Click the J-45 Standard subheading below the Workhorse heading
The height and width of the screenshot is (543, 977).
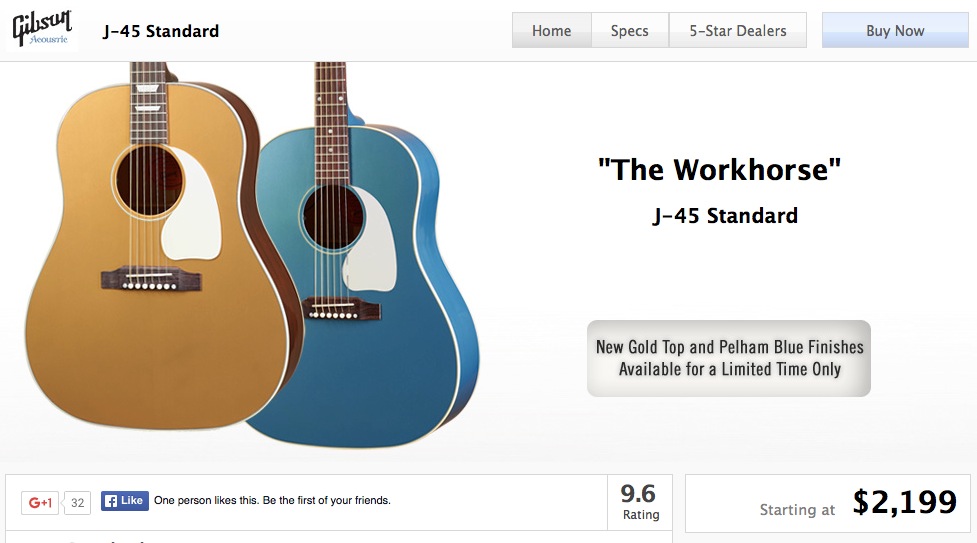[x=725, y=215]
